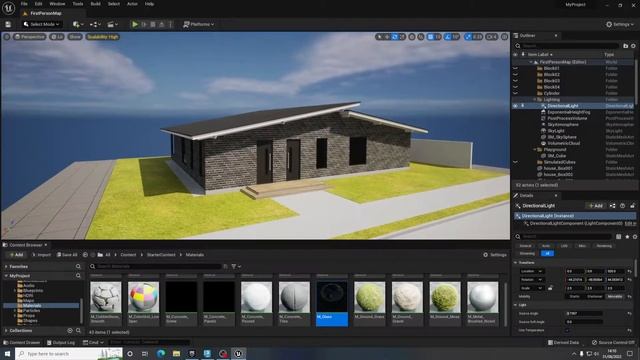Open the Actor menu
Viewport: 640px width, 360px height.
(132, 4)
